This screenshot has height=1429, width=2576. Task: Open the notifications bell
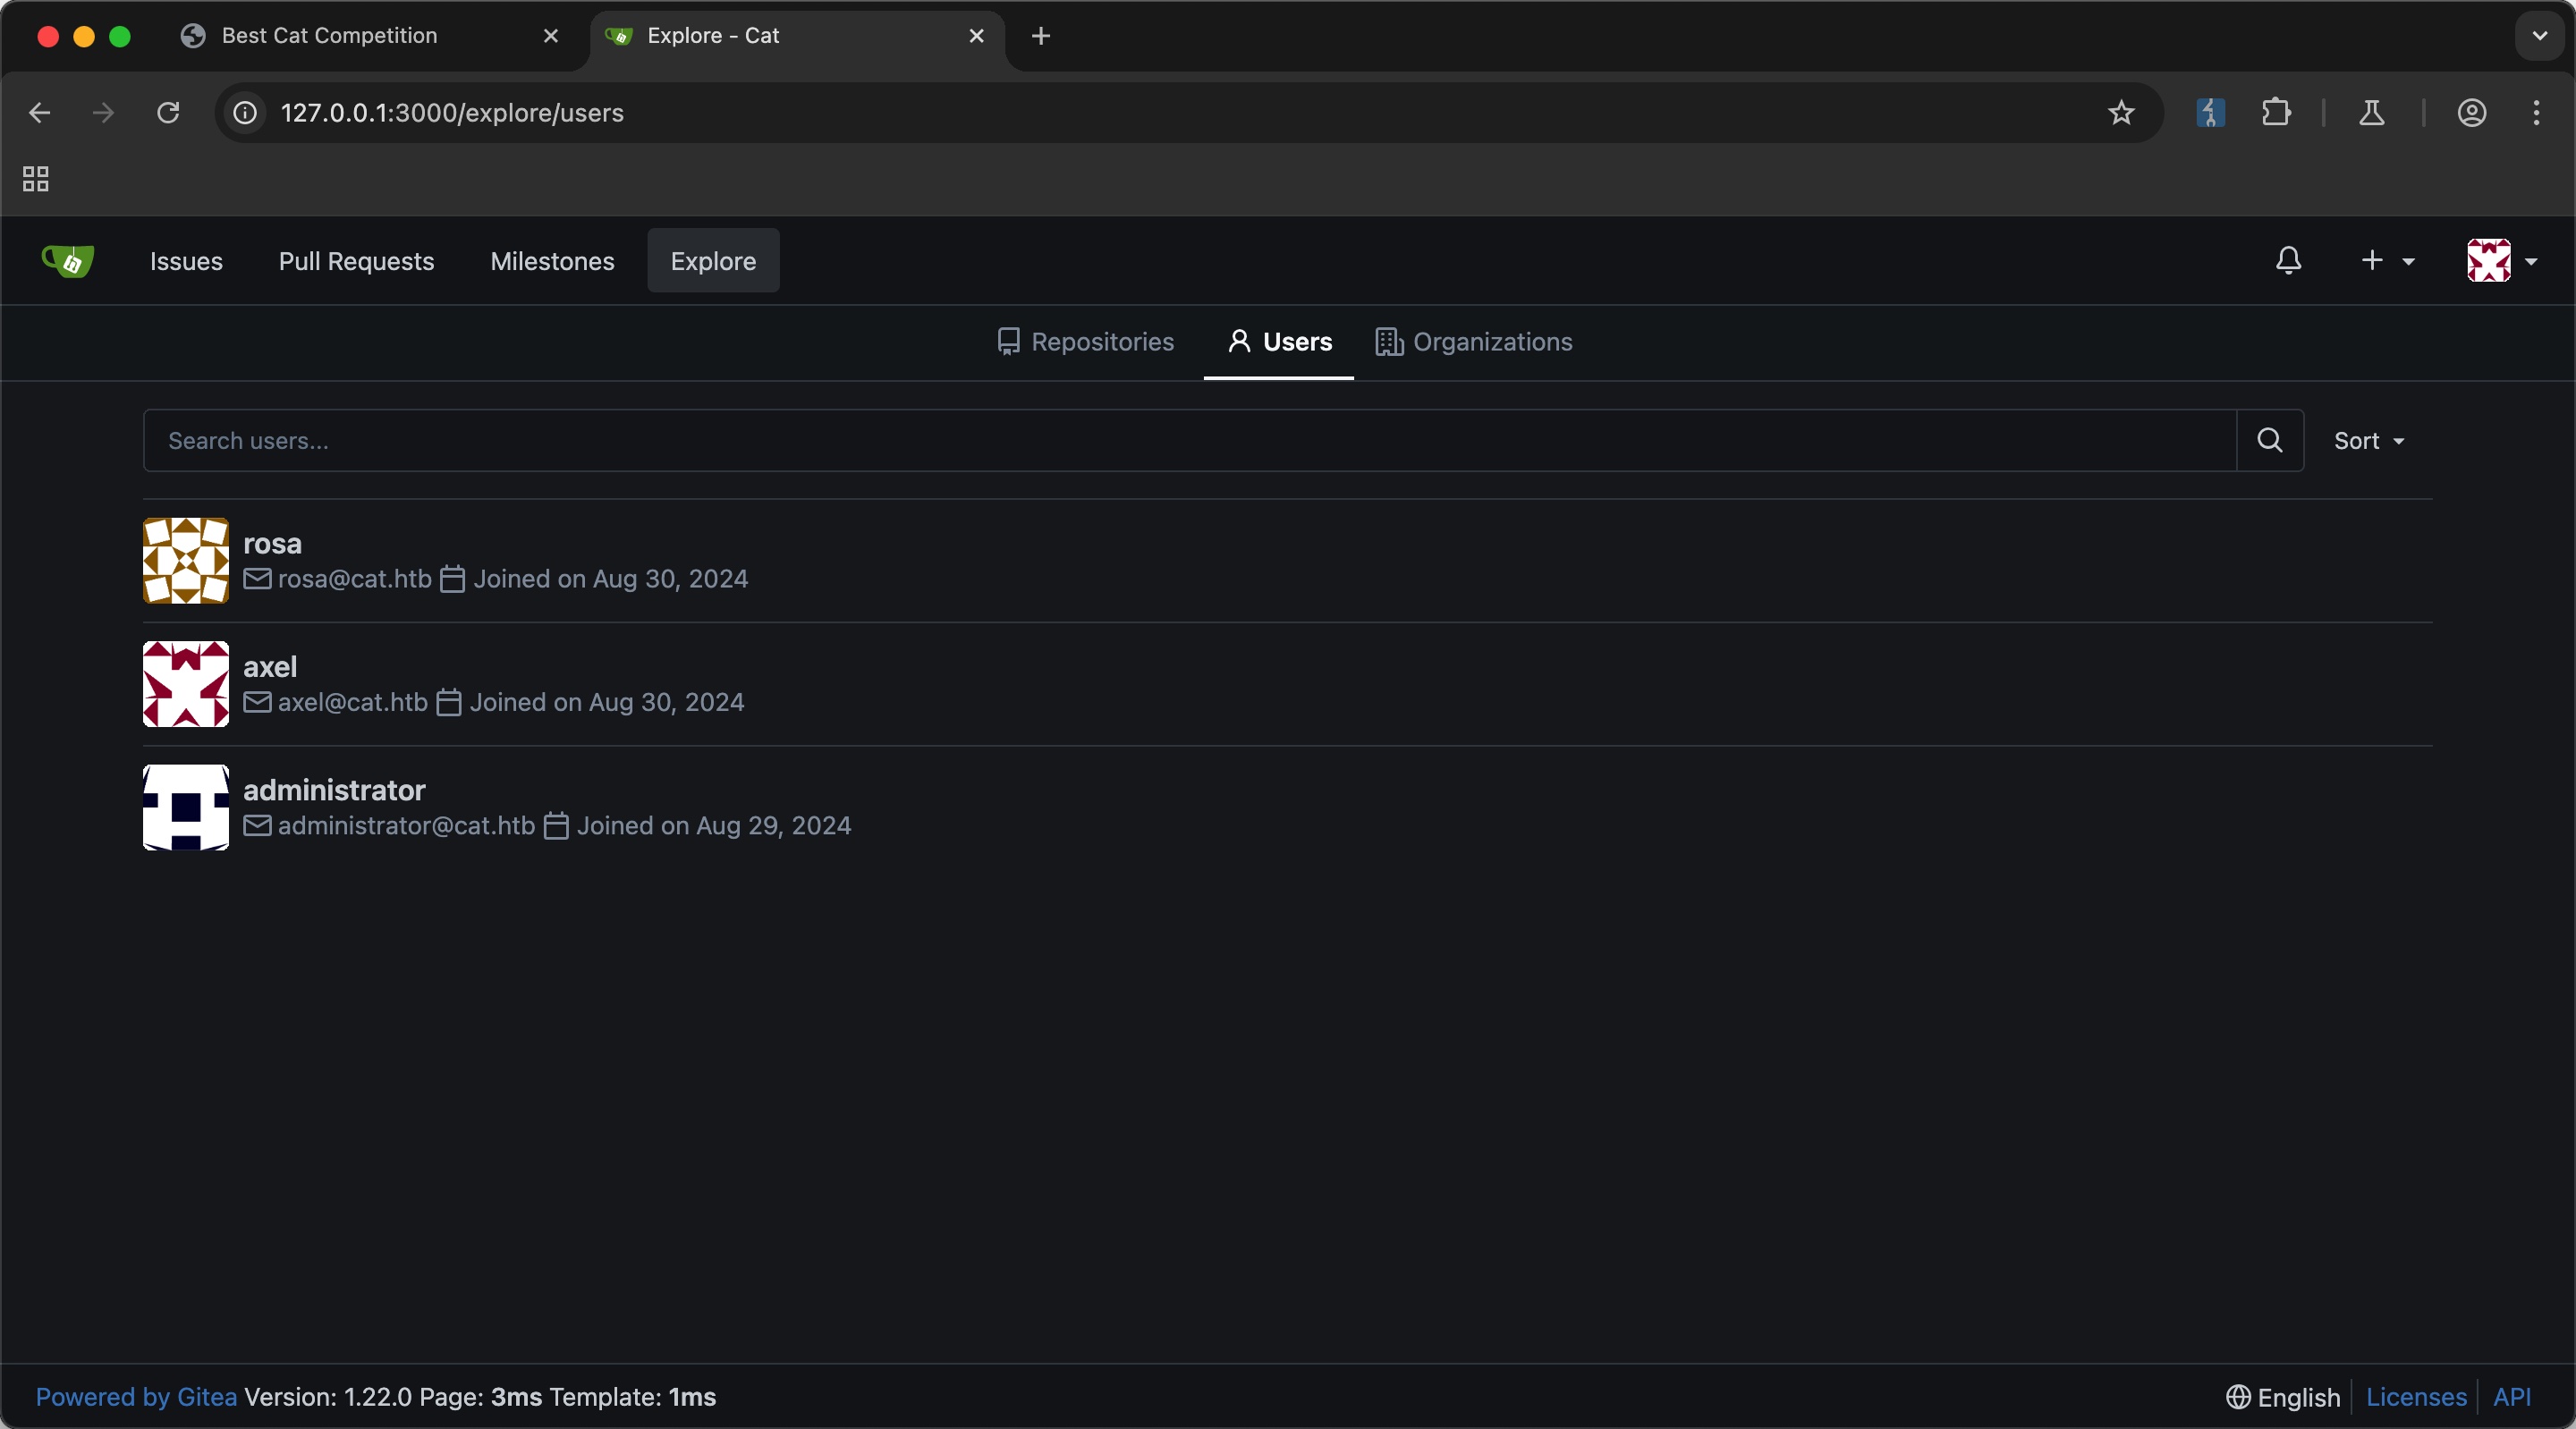point(2288,261)
